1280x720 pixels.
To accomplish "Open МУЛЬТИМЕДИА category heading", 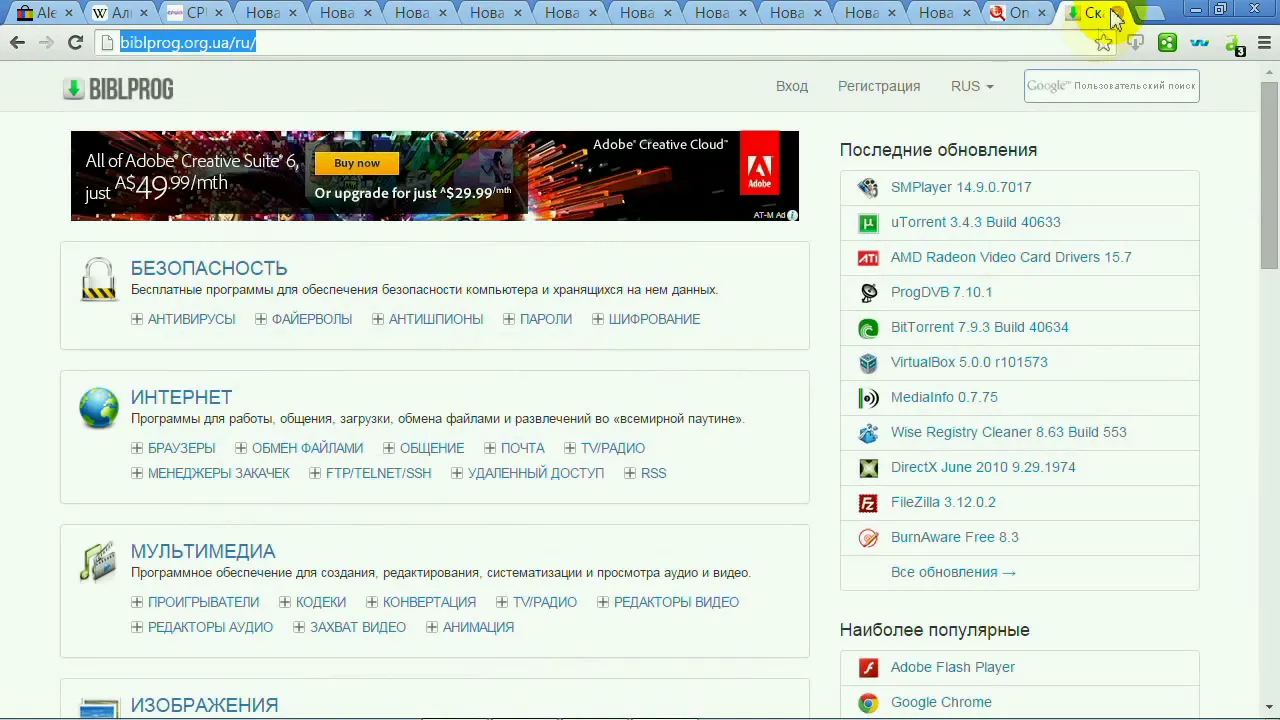I will pos(203,551).
